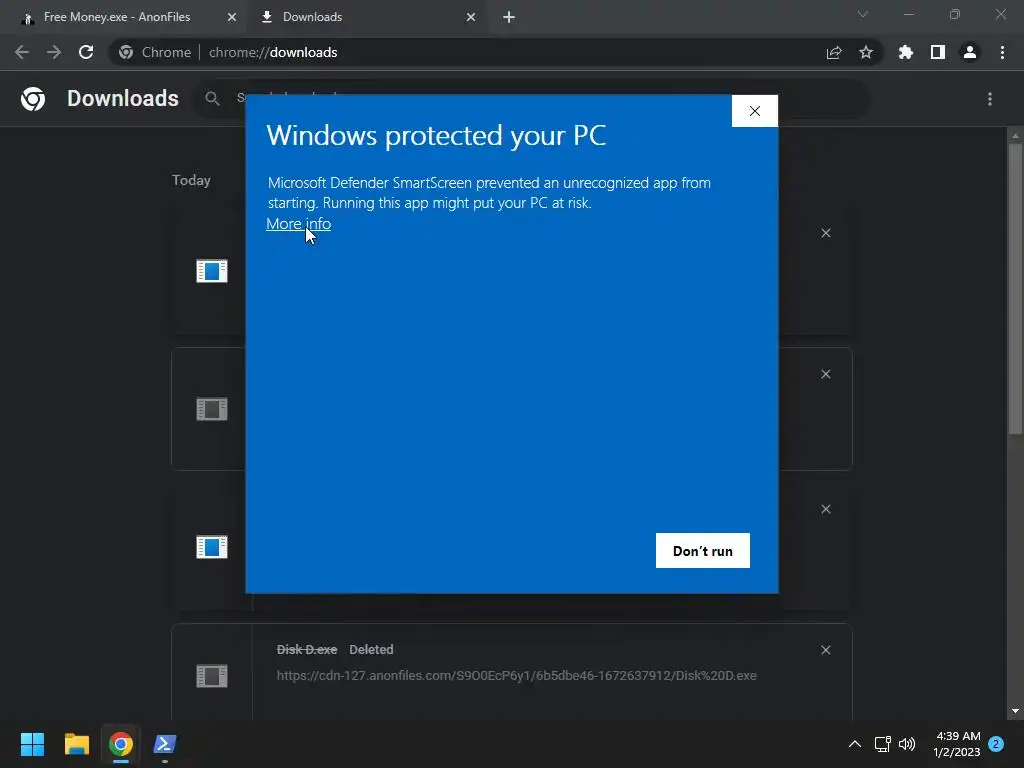Close the Downloads tab
The image size is (1024, 768).
[471, 17]
